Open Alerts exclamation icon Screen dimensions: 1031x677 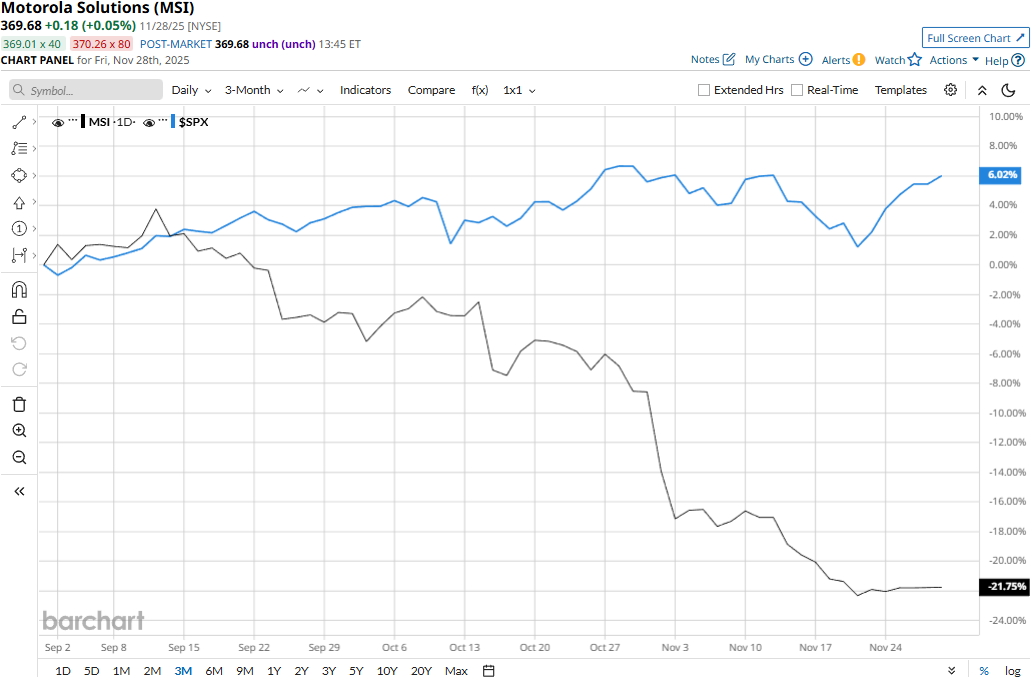[x=859, y=60]
